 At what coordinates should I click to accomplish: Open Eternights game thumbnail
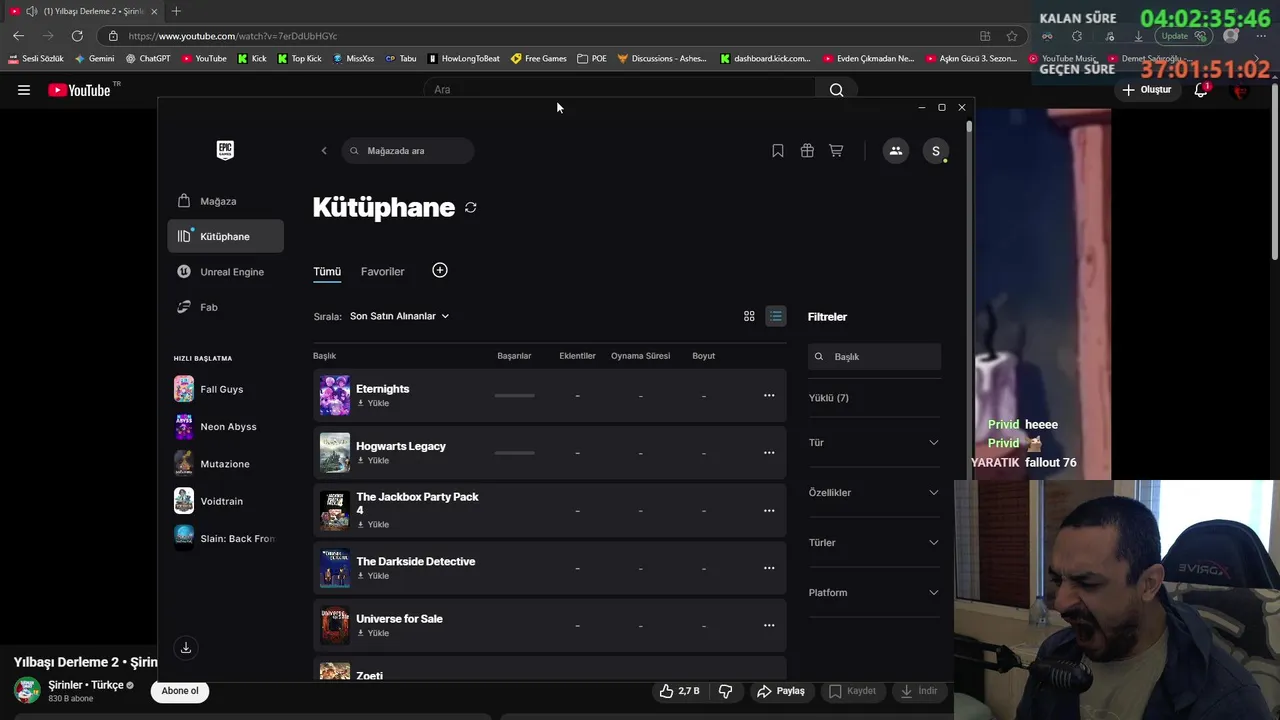[335, 395]
